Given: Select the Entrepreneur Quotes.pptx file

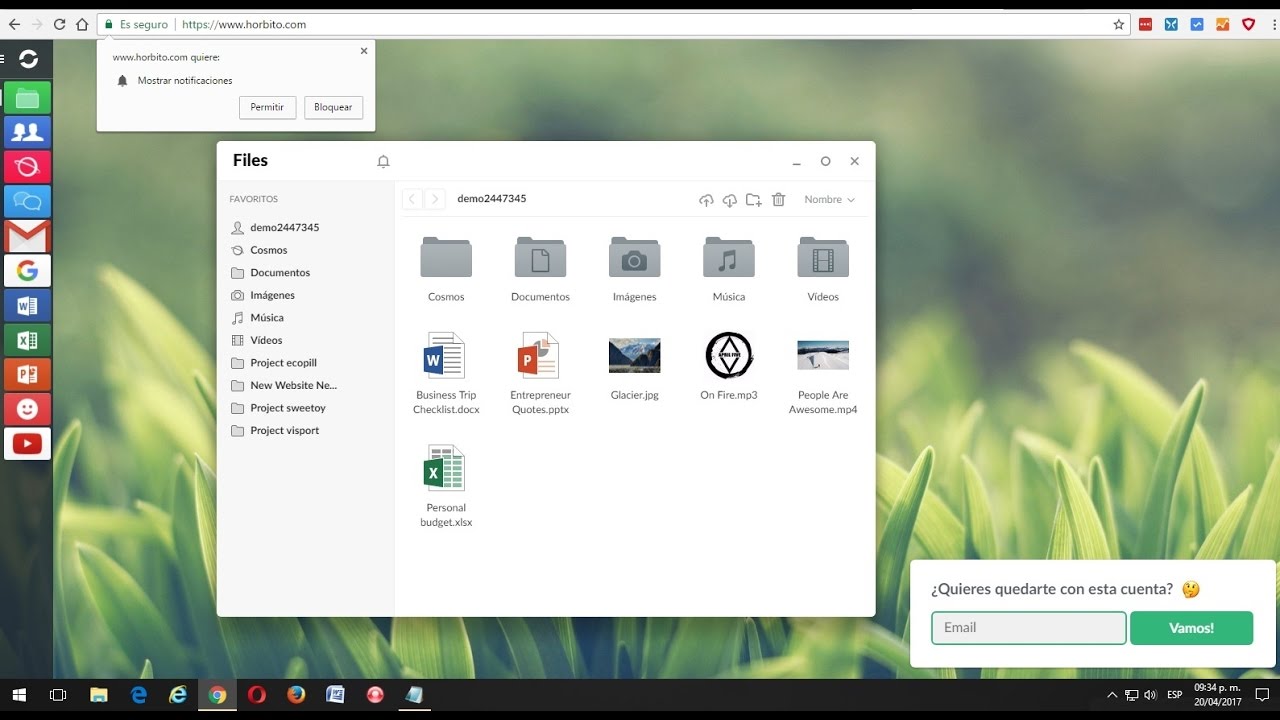Looking at the screenshot, I should (x=540, y=373).
